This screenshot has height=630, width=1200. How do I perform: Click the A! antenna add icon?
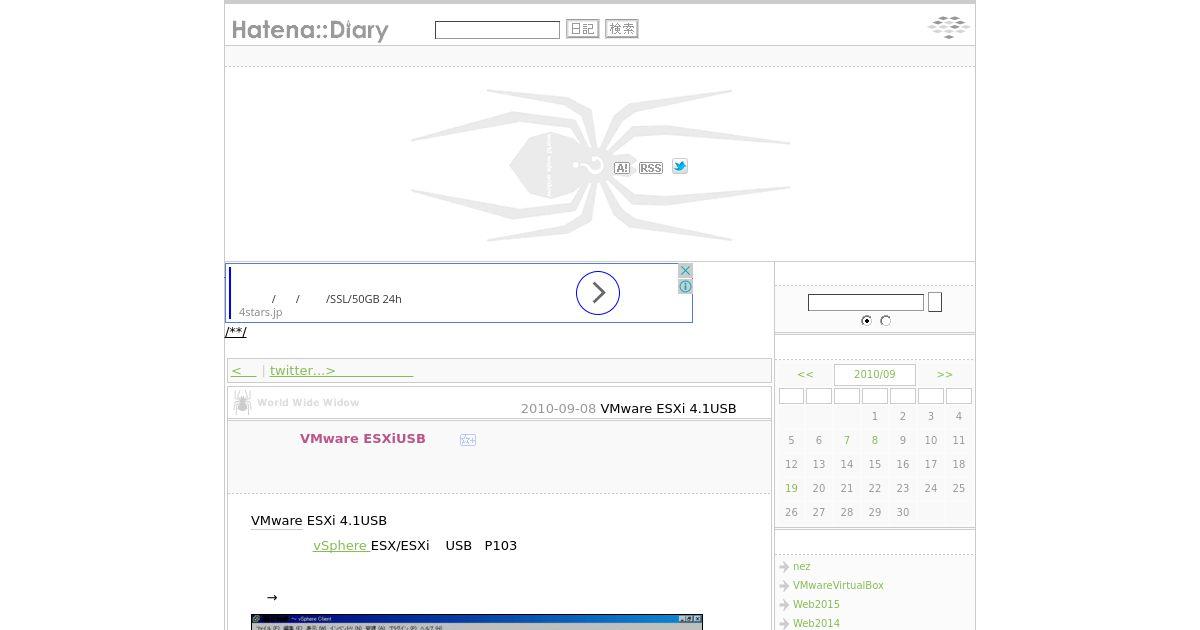pyautogui.click(x=622, y=168)
